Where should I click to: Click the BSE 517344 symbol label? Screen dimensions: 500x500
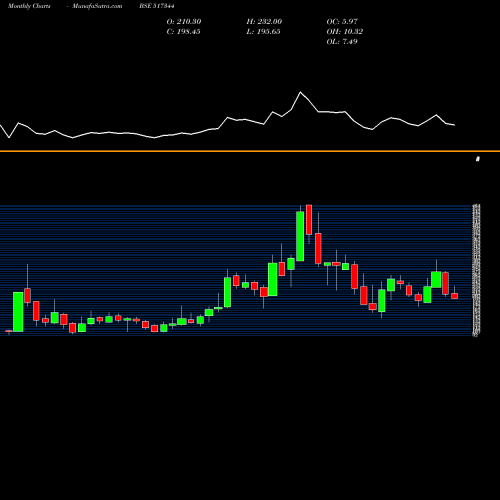[x=157, y=6]
